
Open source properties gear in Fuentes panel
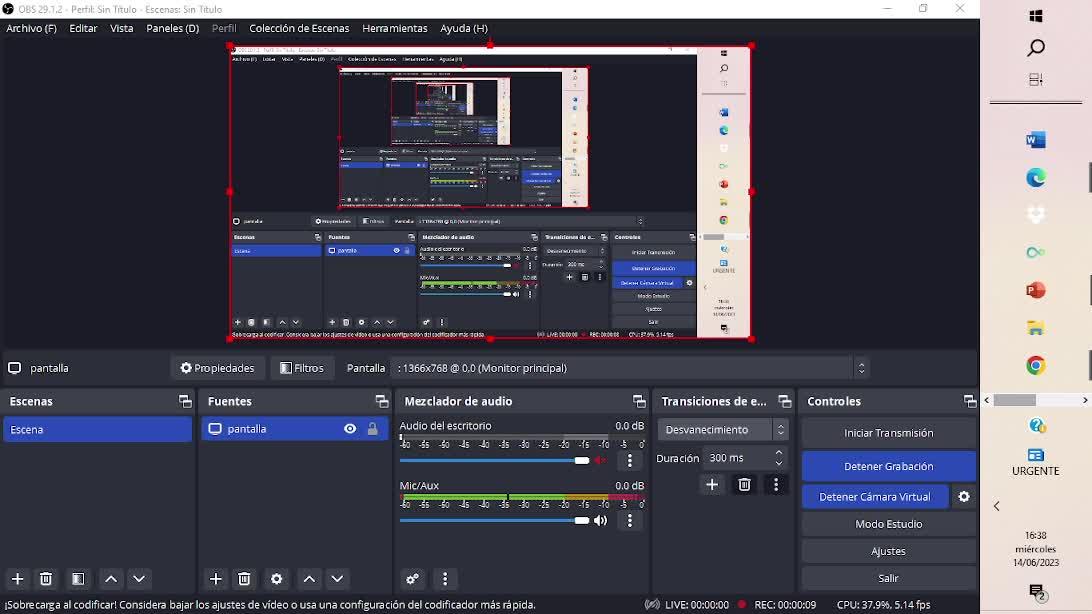tap(277, 579)
